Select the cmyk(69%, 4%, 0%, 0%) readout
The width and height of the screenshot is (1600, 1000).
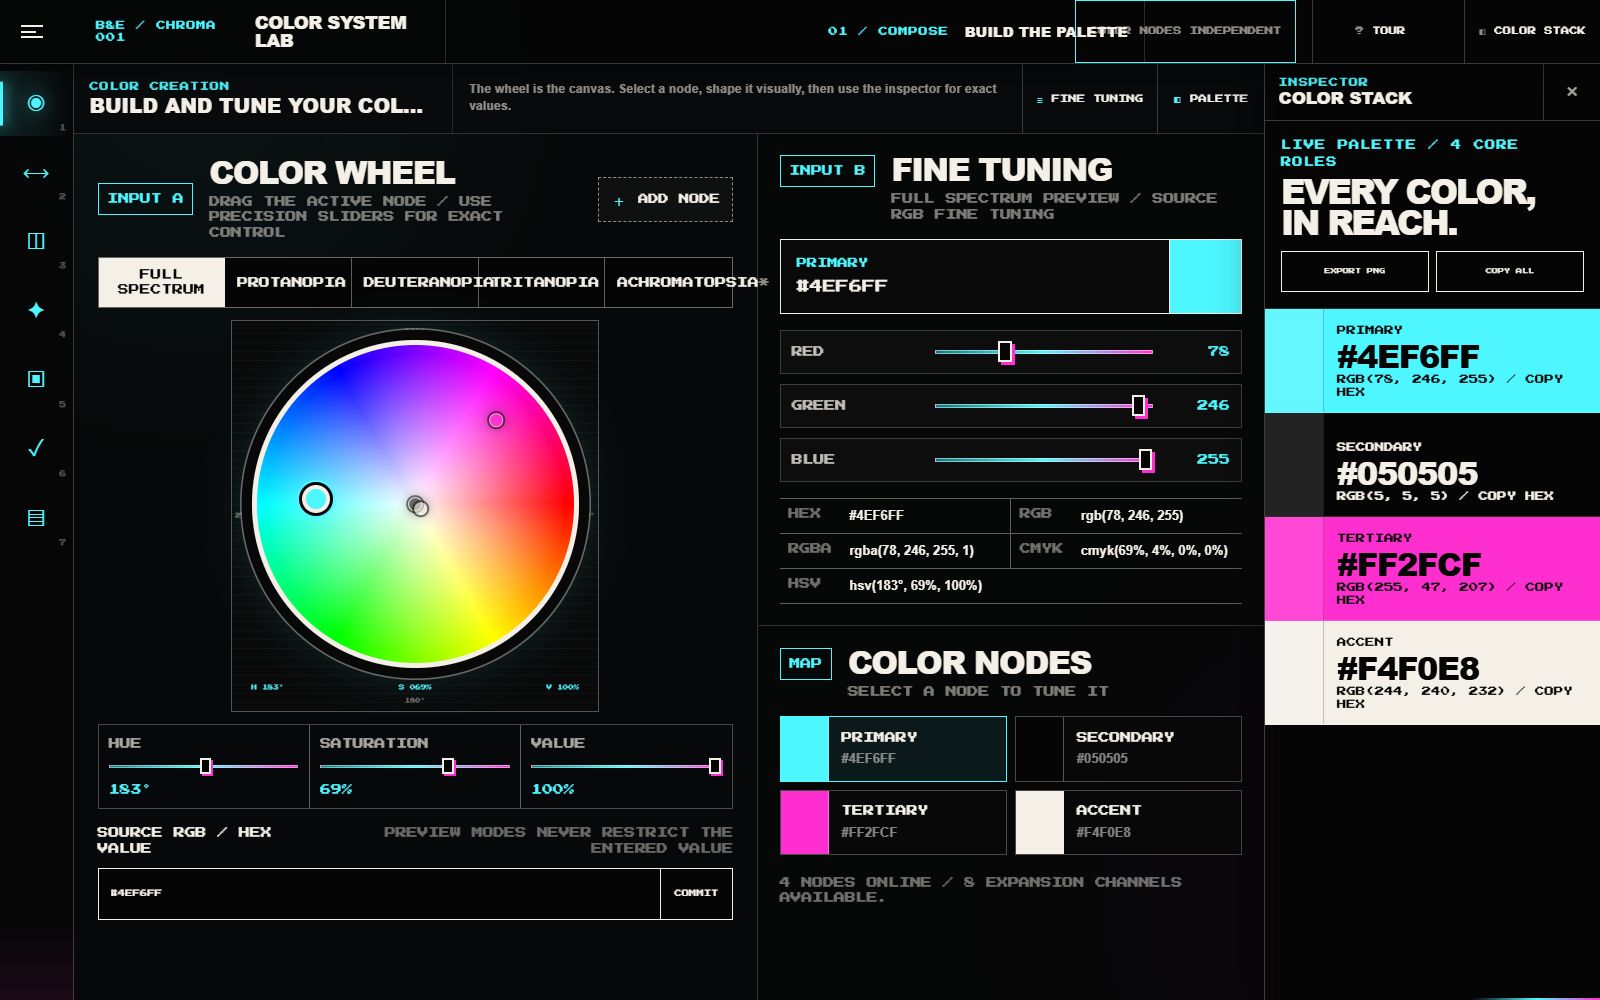point(1154,550)
